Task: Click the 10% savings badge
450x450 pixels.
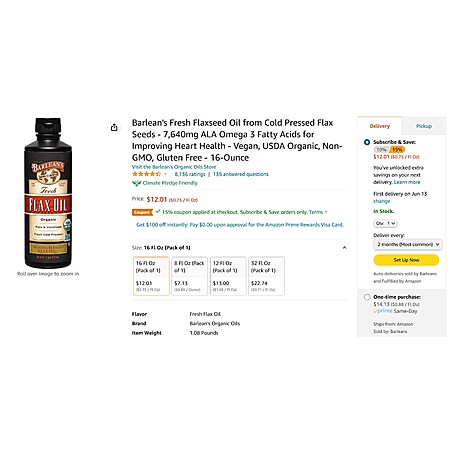Action: tap(381, 150)
